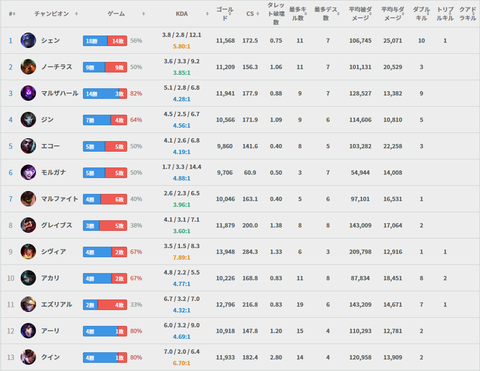Click Jhin champion portrait in row 4
This screenshot has width=480, height=371.
(x=28, y=119)
